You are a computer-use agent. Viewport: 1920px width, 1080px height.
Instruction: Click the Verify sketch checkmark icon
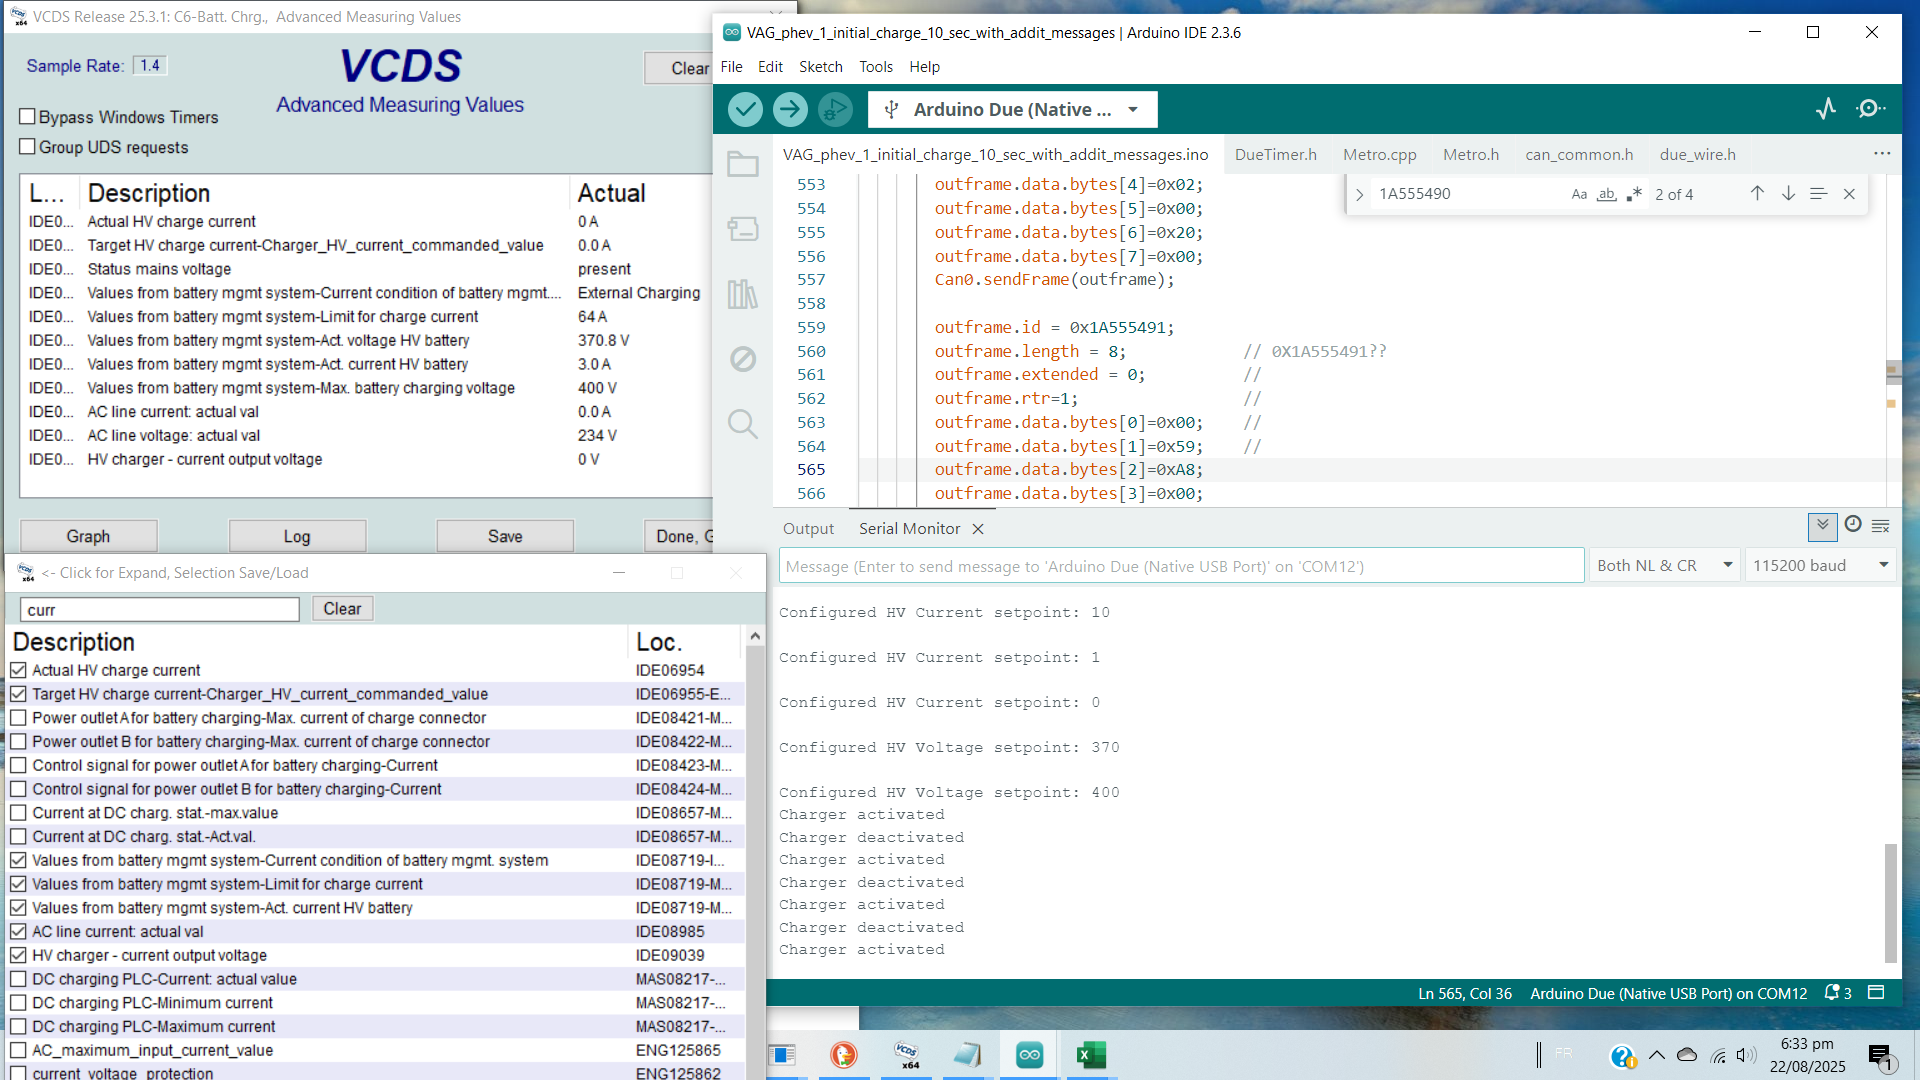(745, 109)
